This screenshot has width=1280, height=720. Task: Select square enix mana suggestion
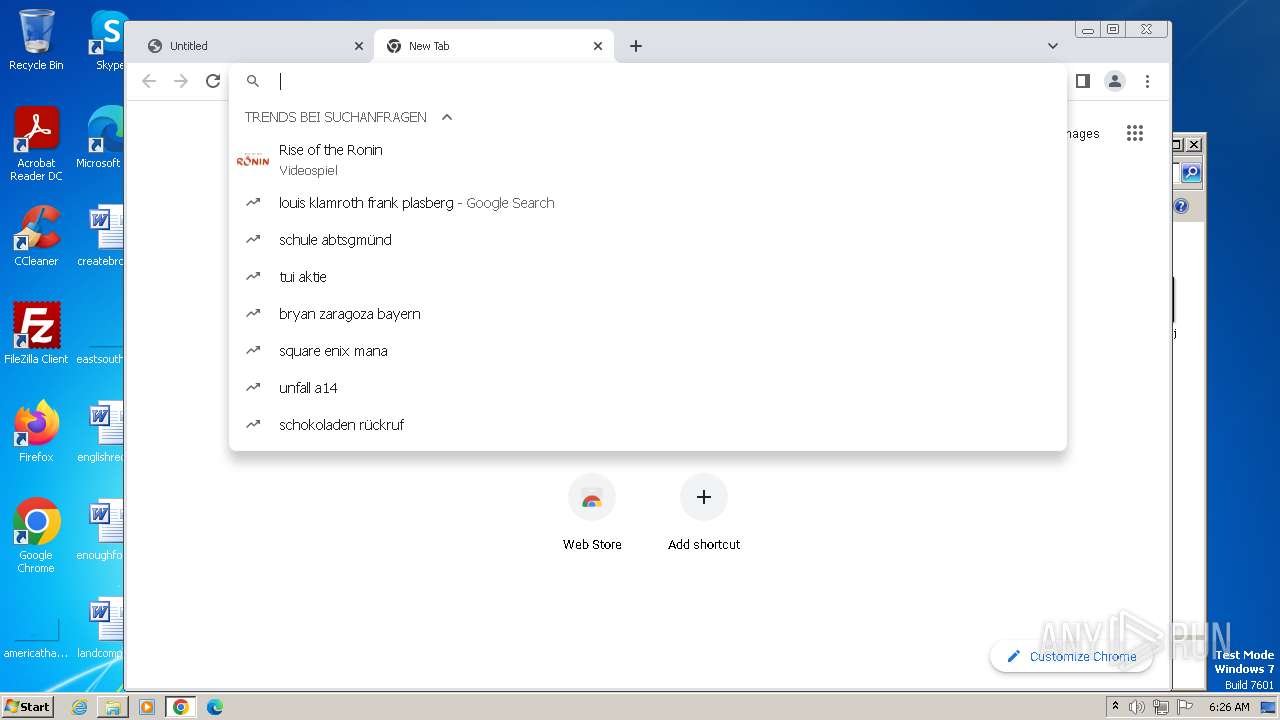point(648,351)
